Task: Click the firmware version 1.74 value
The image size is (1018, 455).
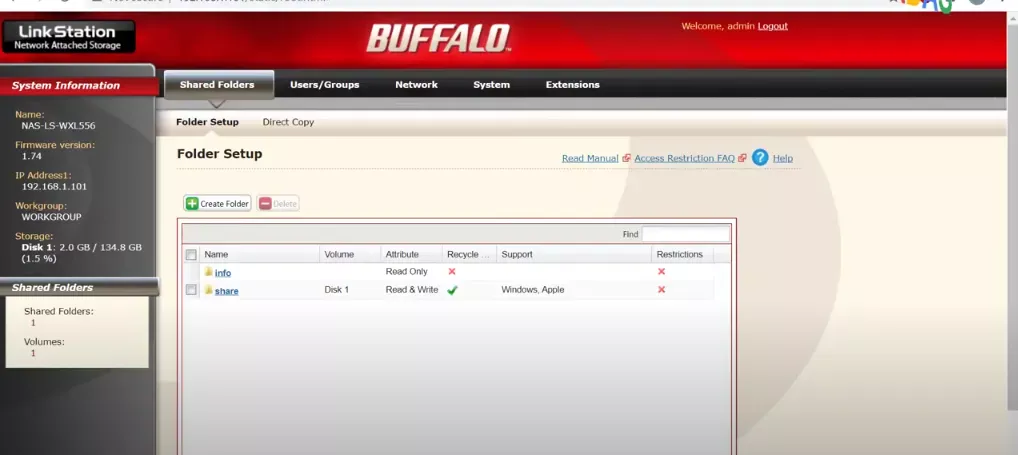Action: point(32,156)
